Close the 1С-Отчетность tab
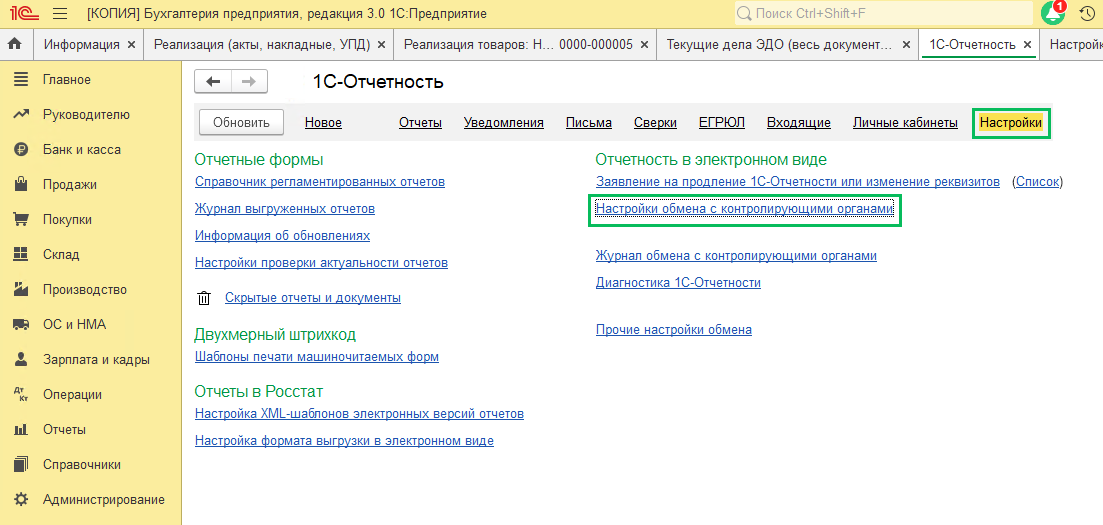Screen dimensions: 1103x525 (x=1027, y=44)
